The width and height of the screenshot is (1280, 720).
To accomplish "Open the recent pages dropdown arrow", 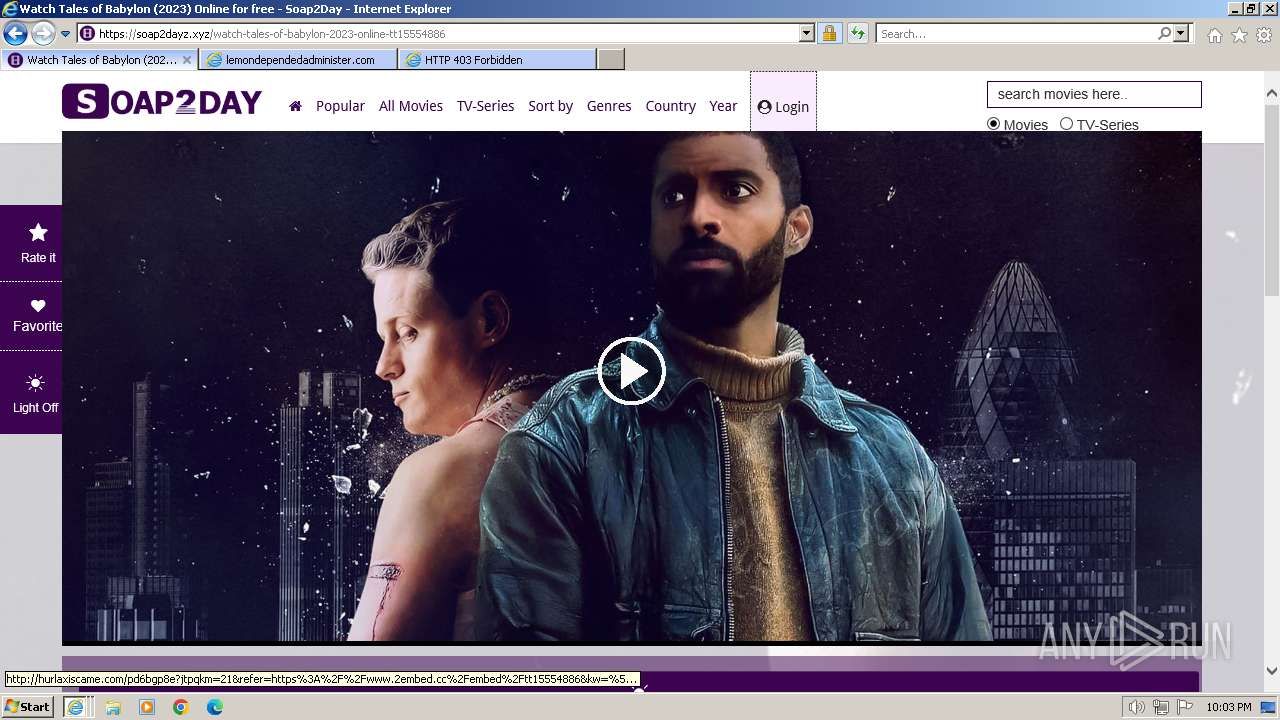I will (x=66, y=34).
